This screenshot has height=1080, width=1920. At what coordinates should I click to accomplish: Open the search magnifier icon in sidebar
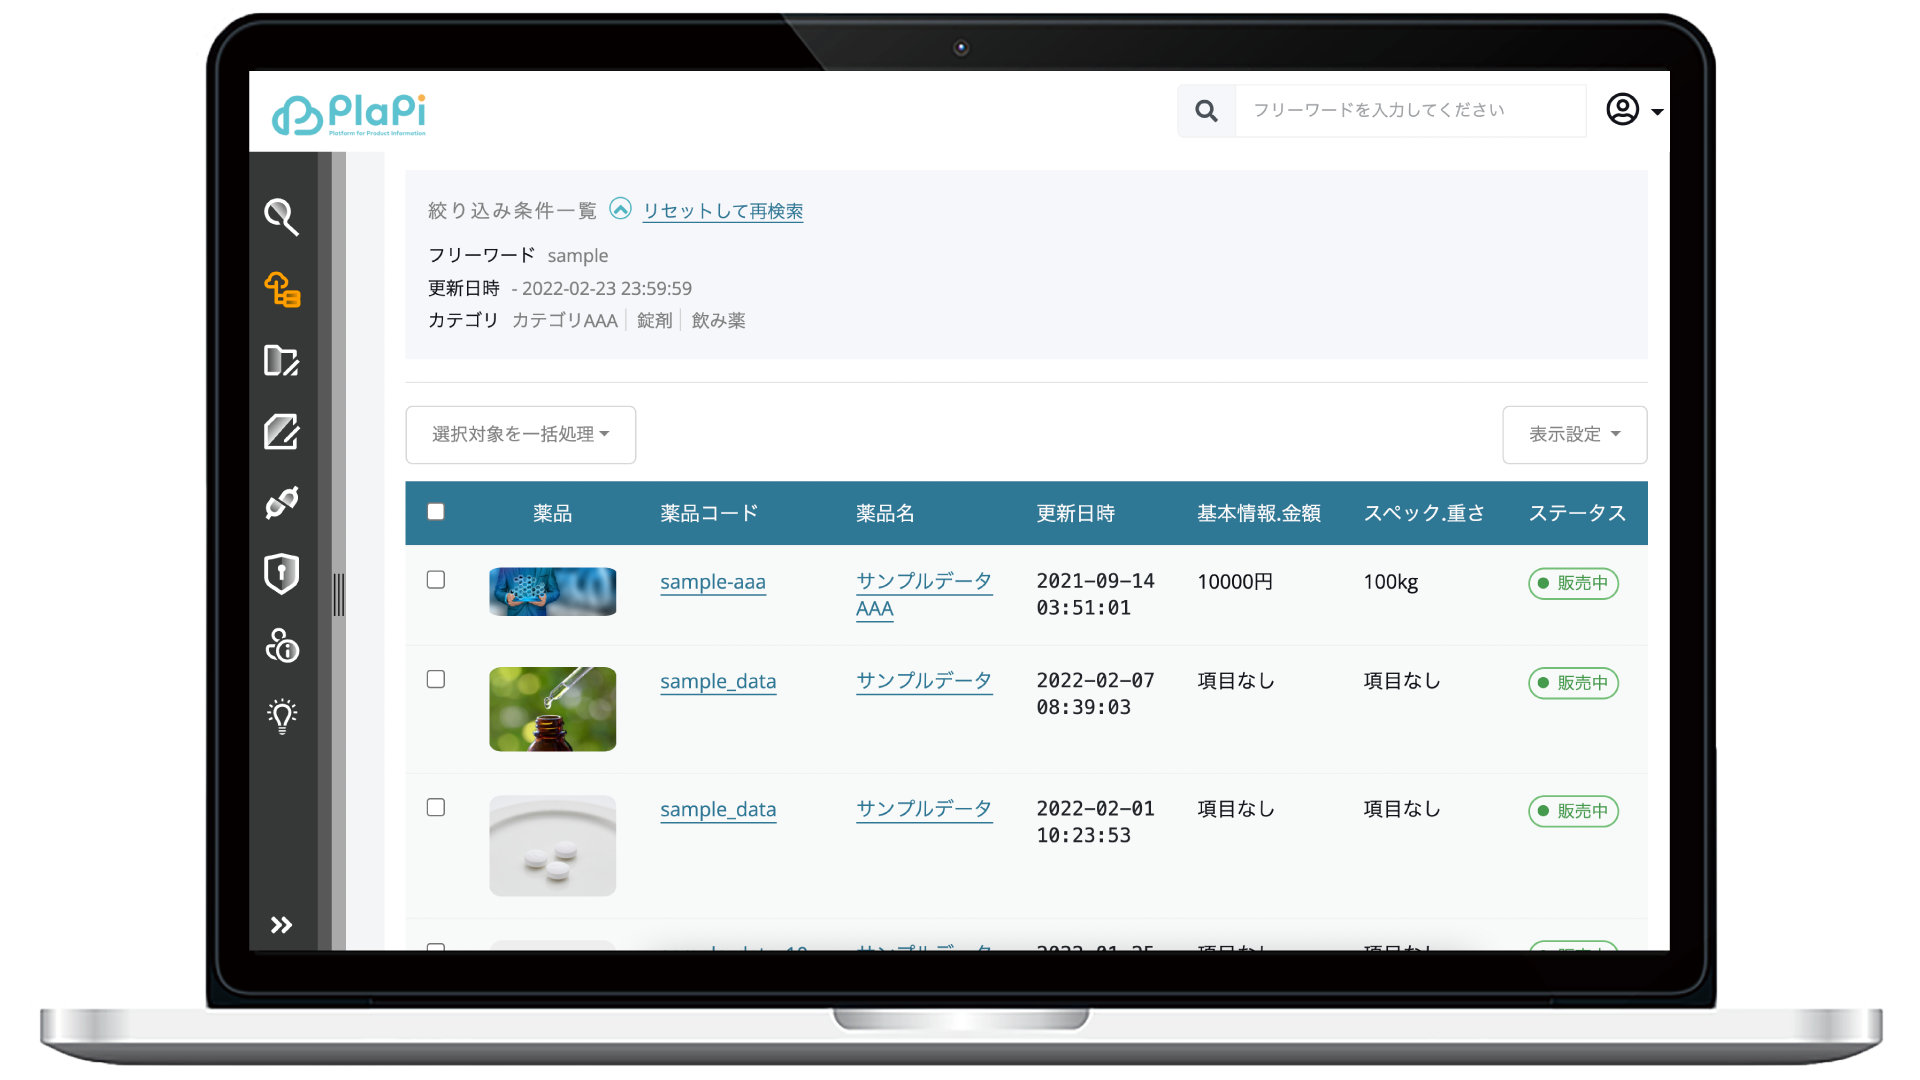[x=281, y=216]
